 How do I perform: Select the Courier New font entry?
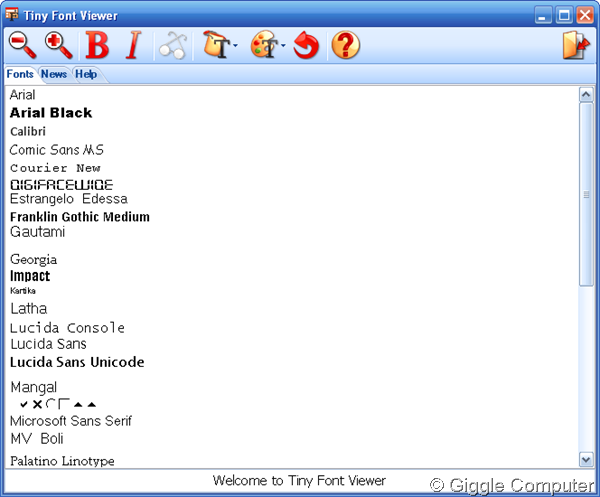pyautogui.click(x=55, y=168)
